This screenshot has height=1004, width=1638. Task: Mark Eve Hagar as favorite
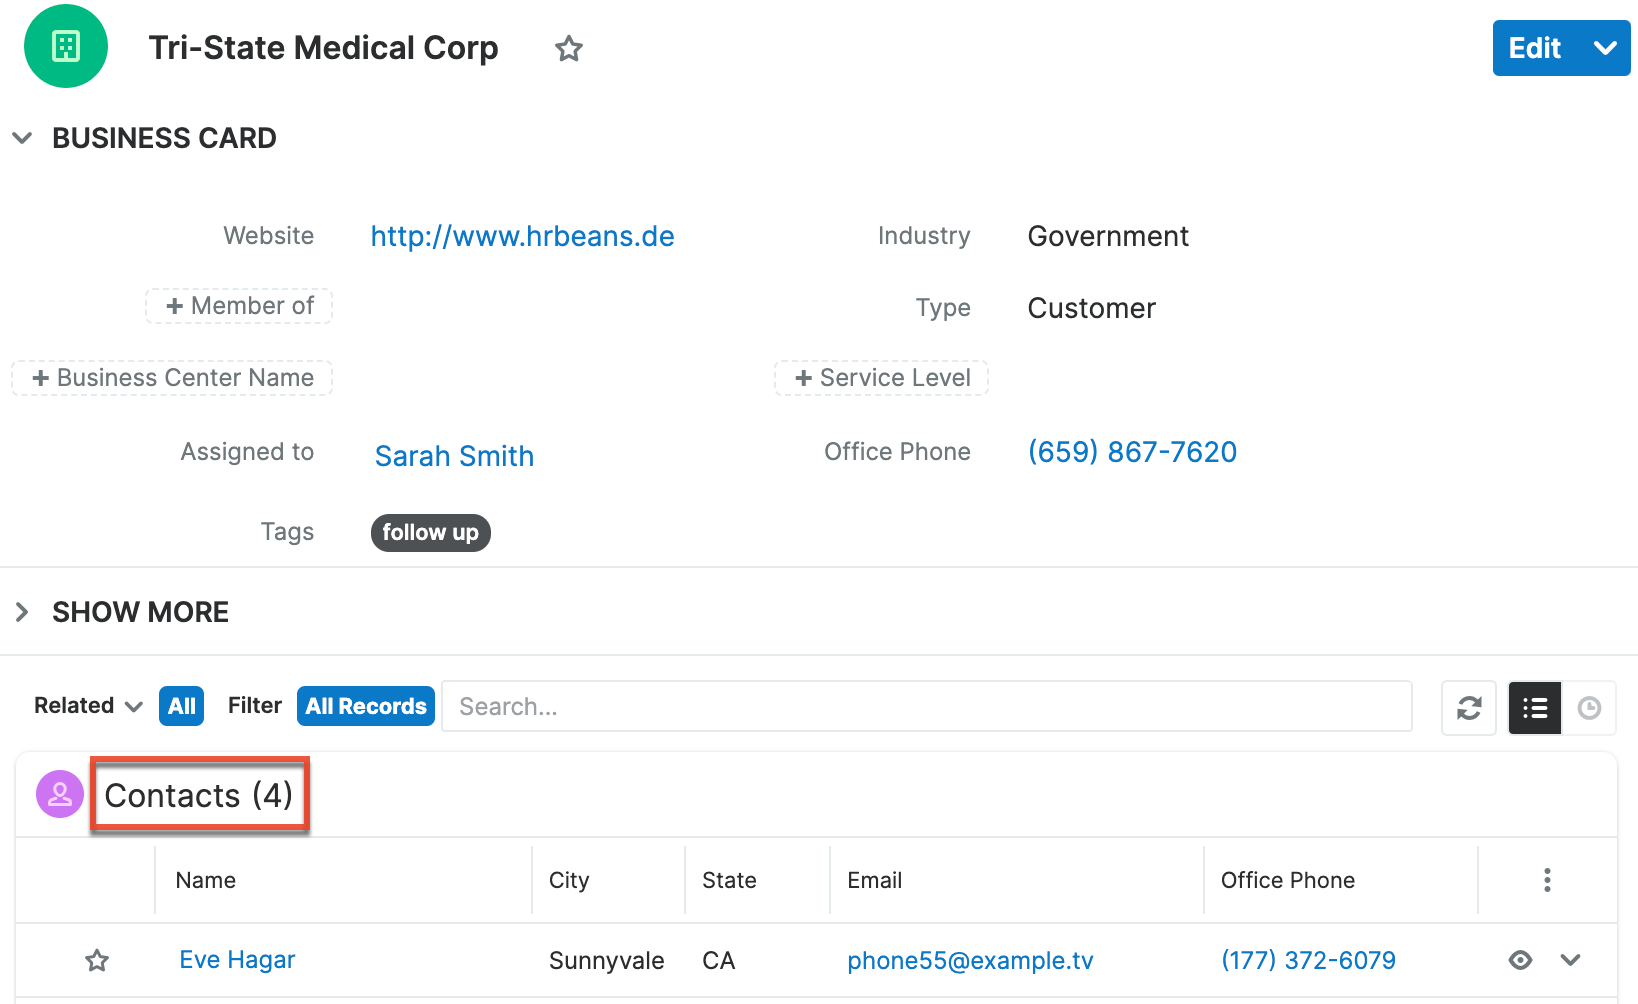click(x=97, y=961)
